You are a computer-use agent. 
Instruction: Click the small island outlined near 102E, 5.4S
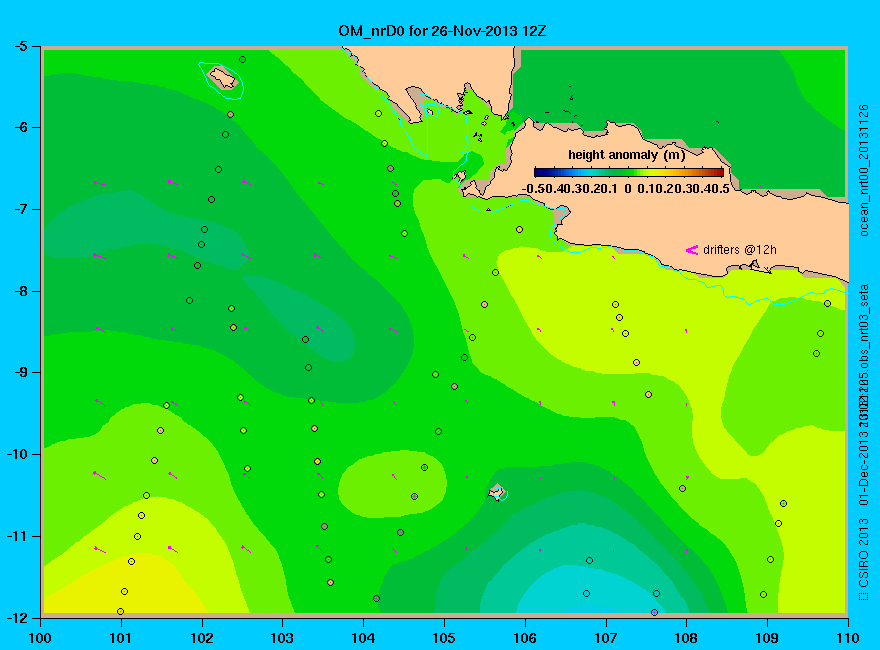[x=223, y=78]
